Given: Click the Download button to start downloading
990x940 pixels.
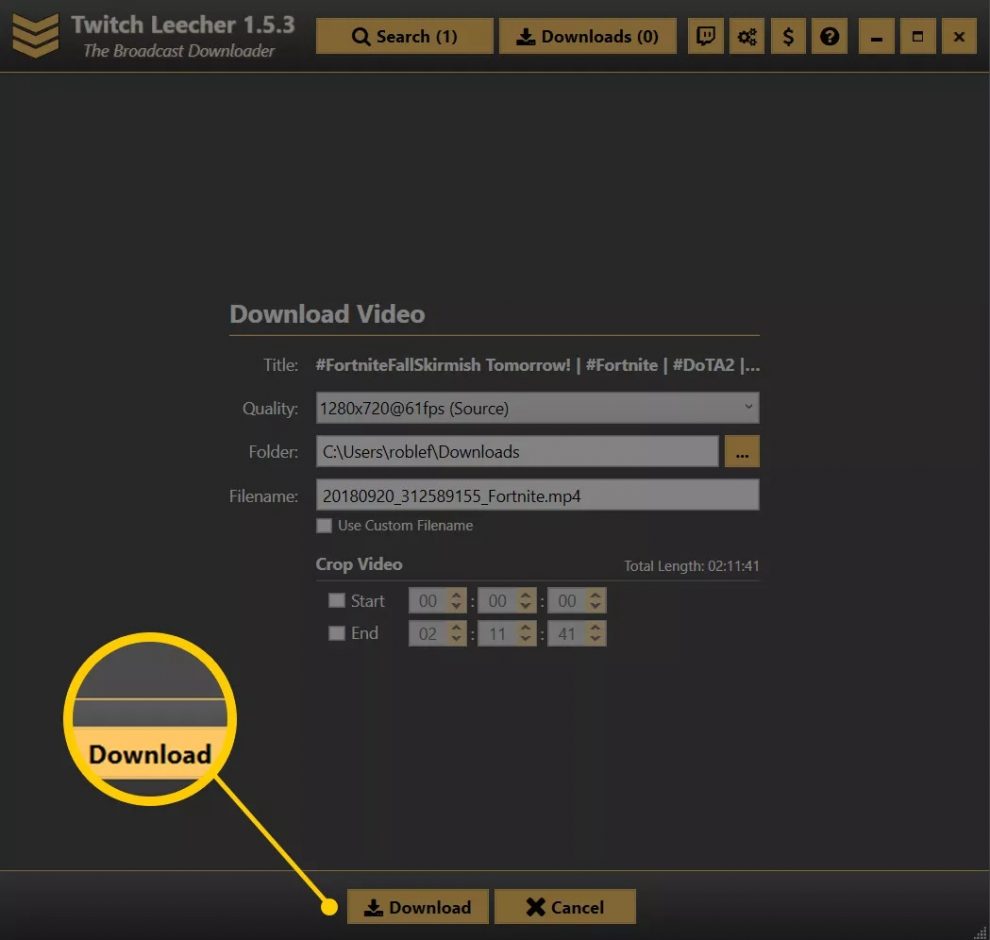Looking at the screenshot, I should pyautogui.click(x=418, y=907).
